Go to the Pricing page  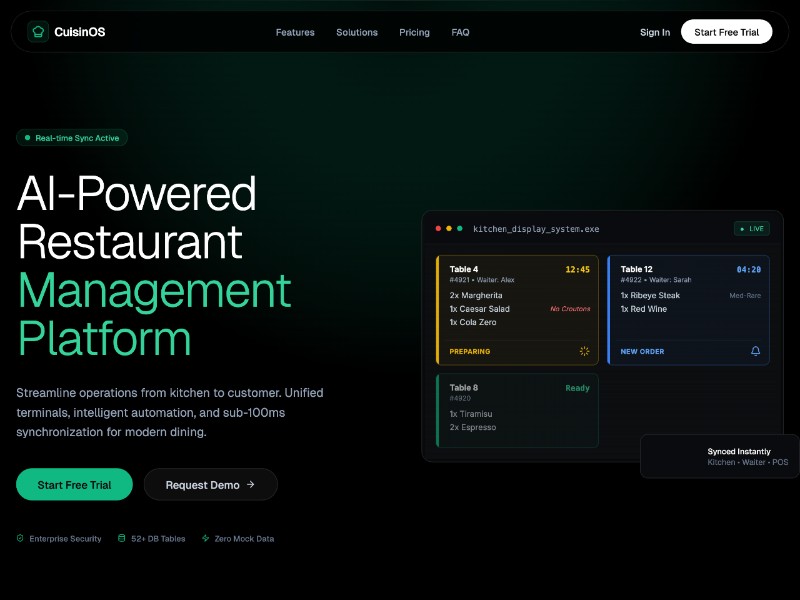[414, 32]
